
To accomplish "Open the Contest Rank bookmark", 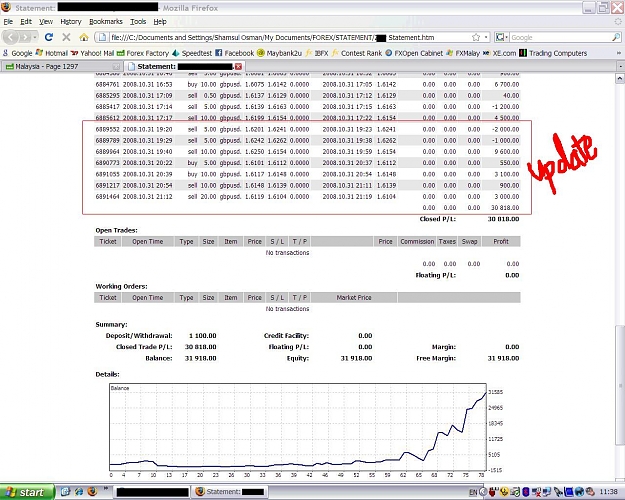I will tap(357, 53).
